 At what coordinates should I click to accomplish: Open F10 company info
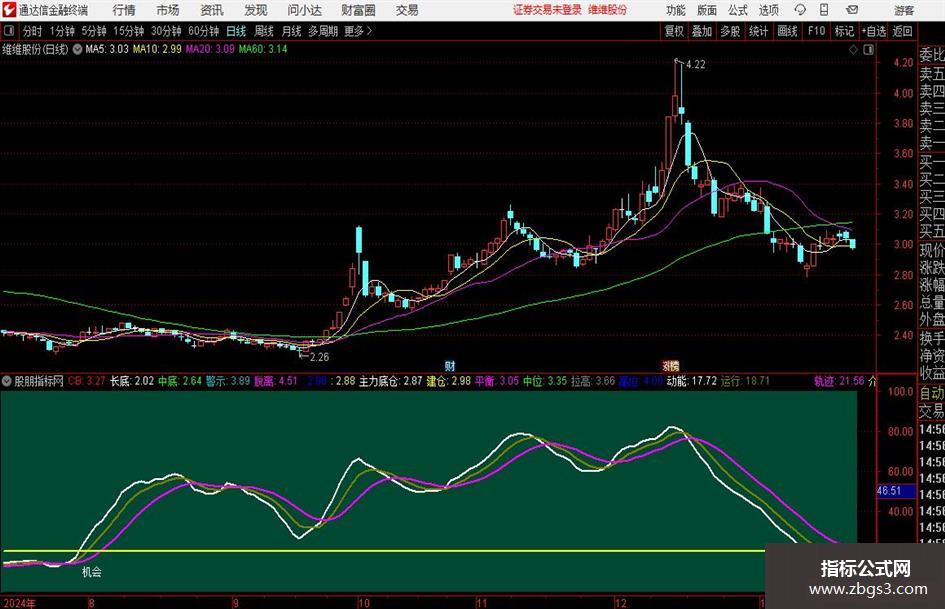click(x=817, y=31)
